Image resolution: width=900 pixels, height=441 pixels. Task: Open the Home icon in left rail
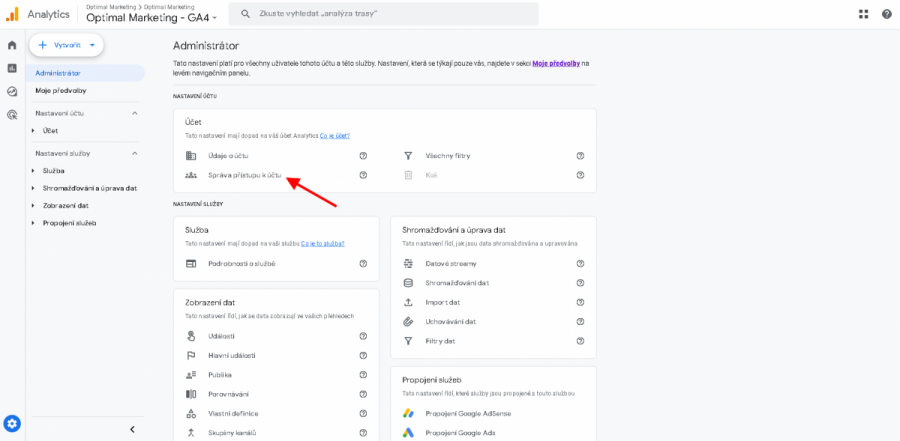click(12, 45)
